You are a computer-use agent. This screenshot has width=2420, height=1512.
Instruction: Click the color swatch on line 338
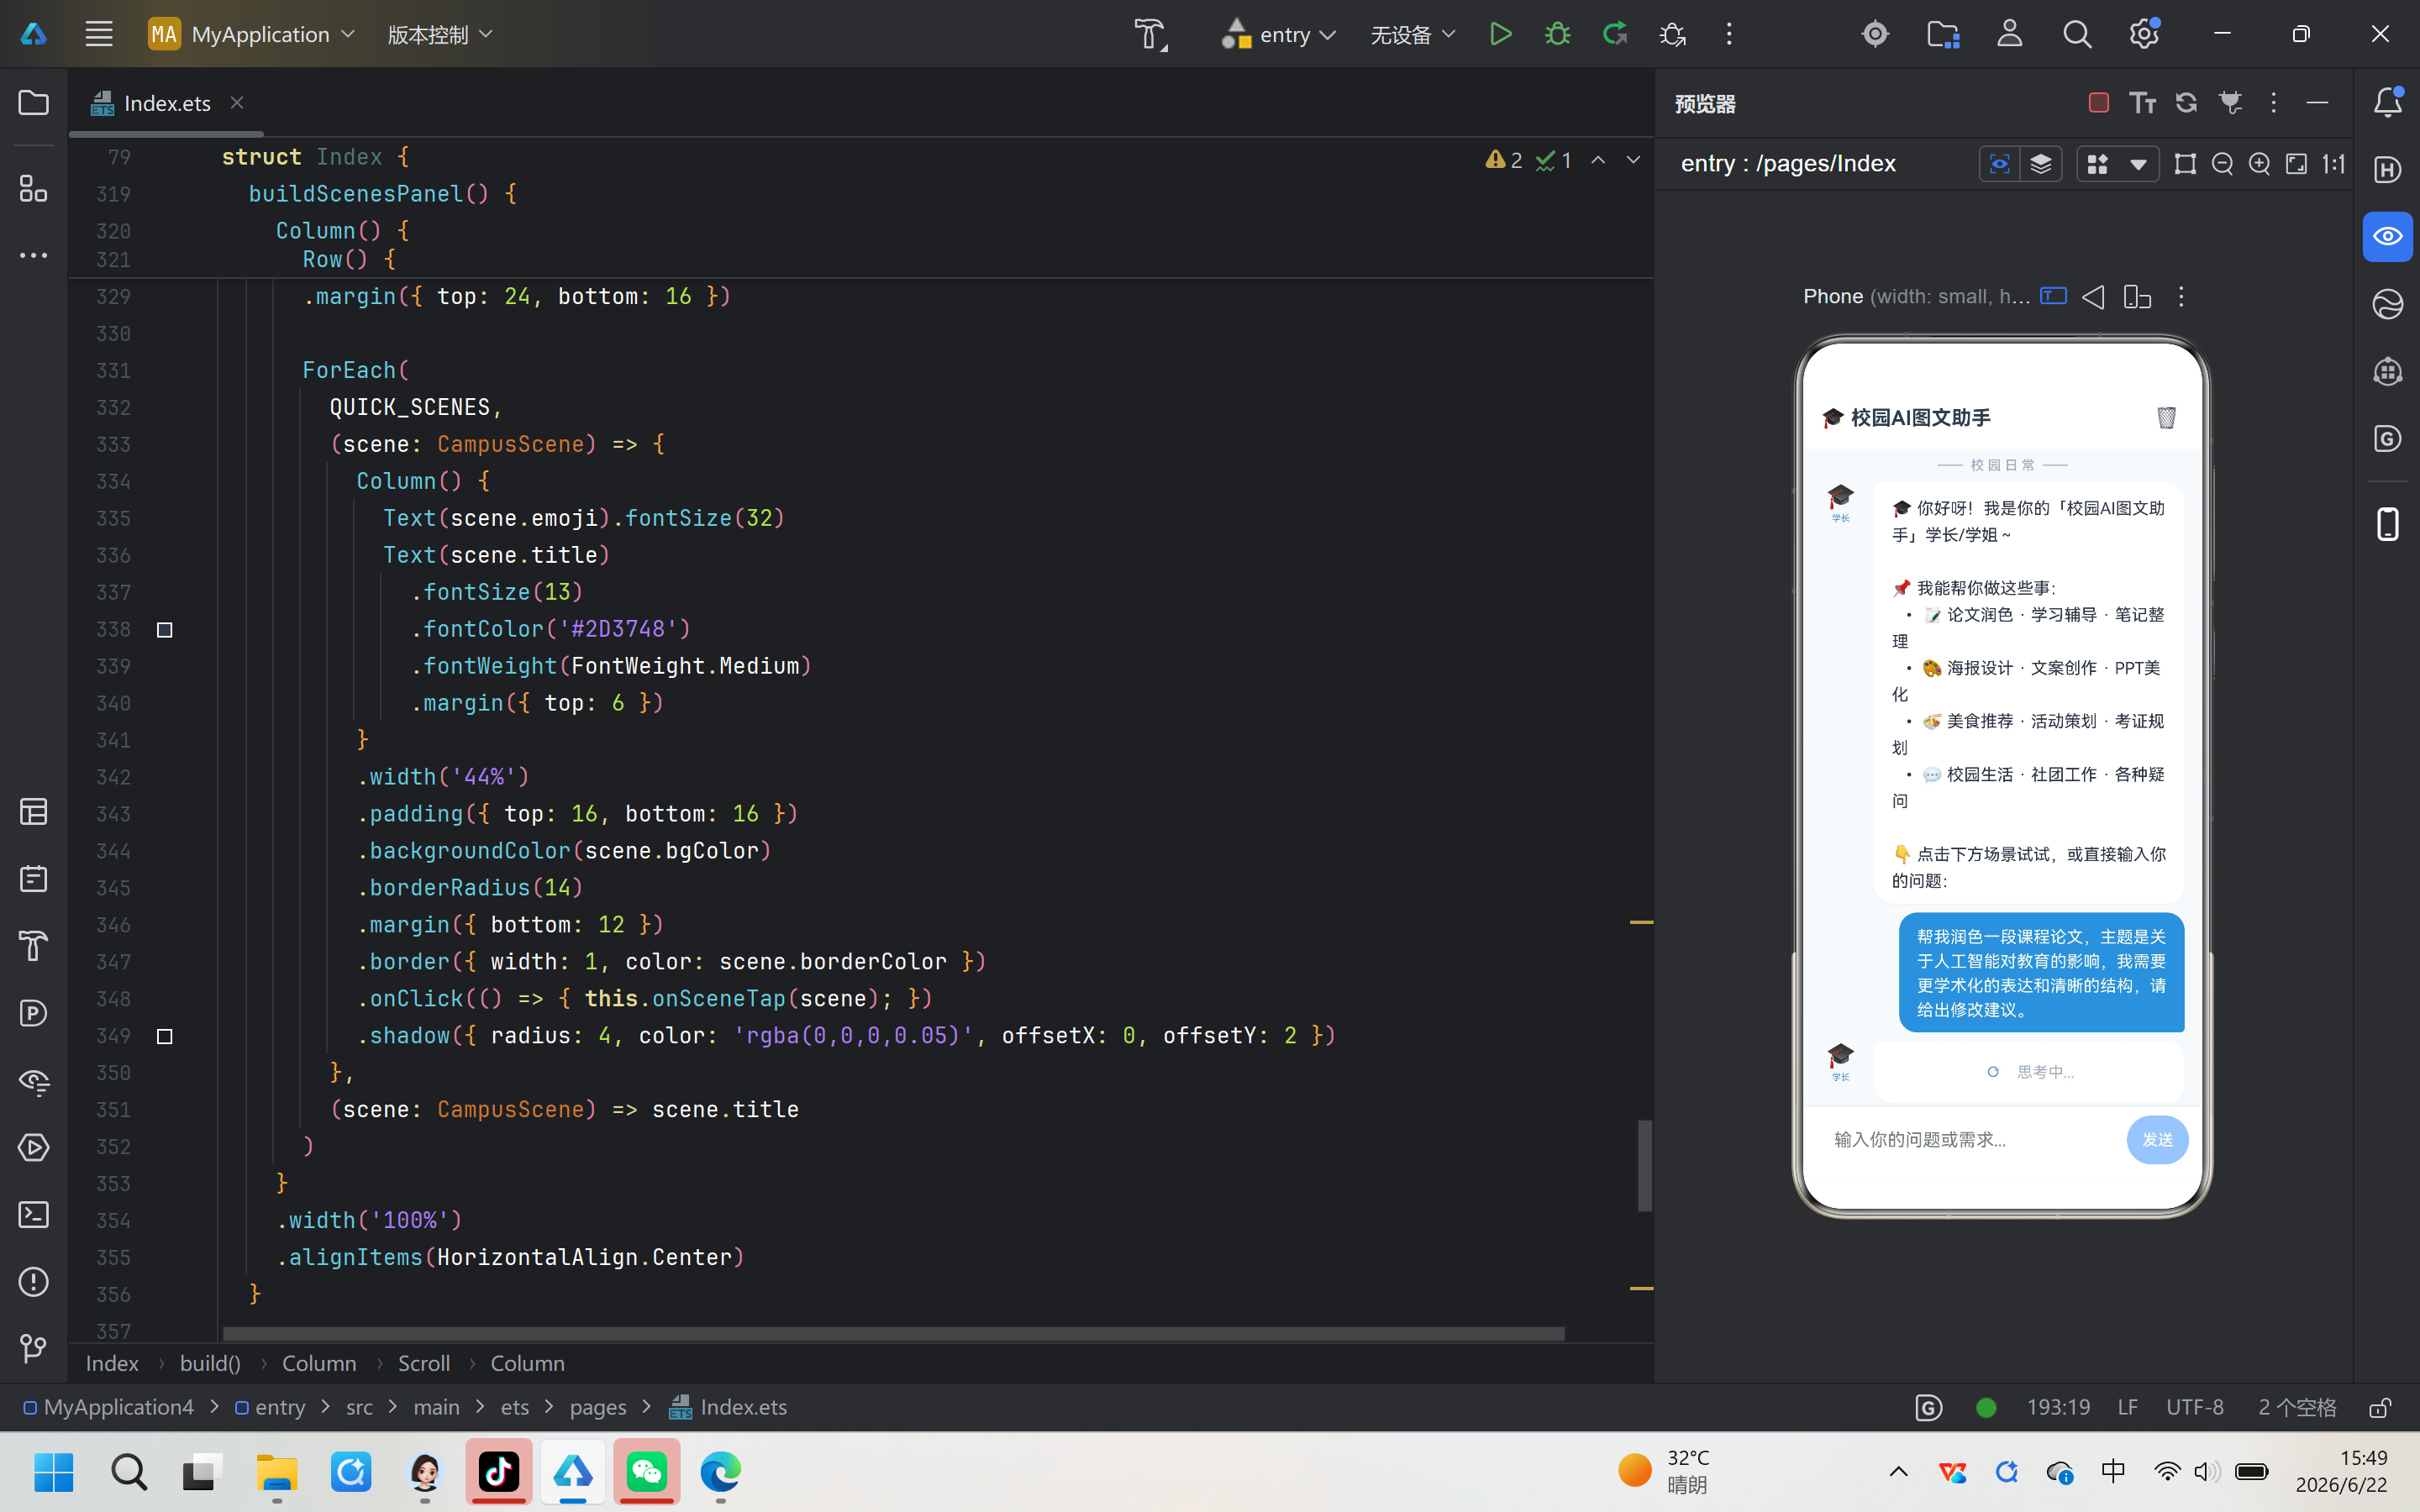click(165, 630)
